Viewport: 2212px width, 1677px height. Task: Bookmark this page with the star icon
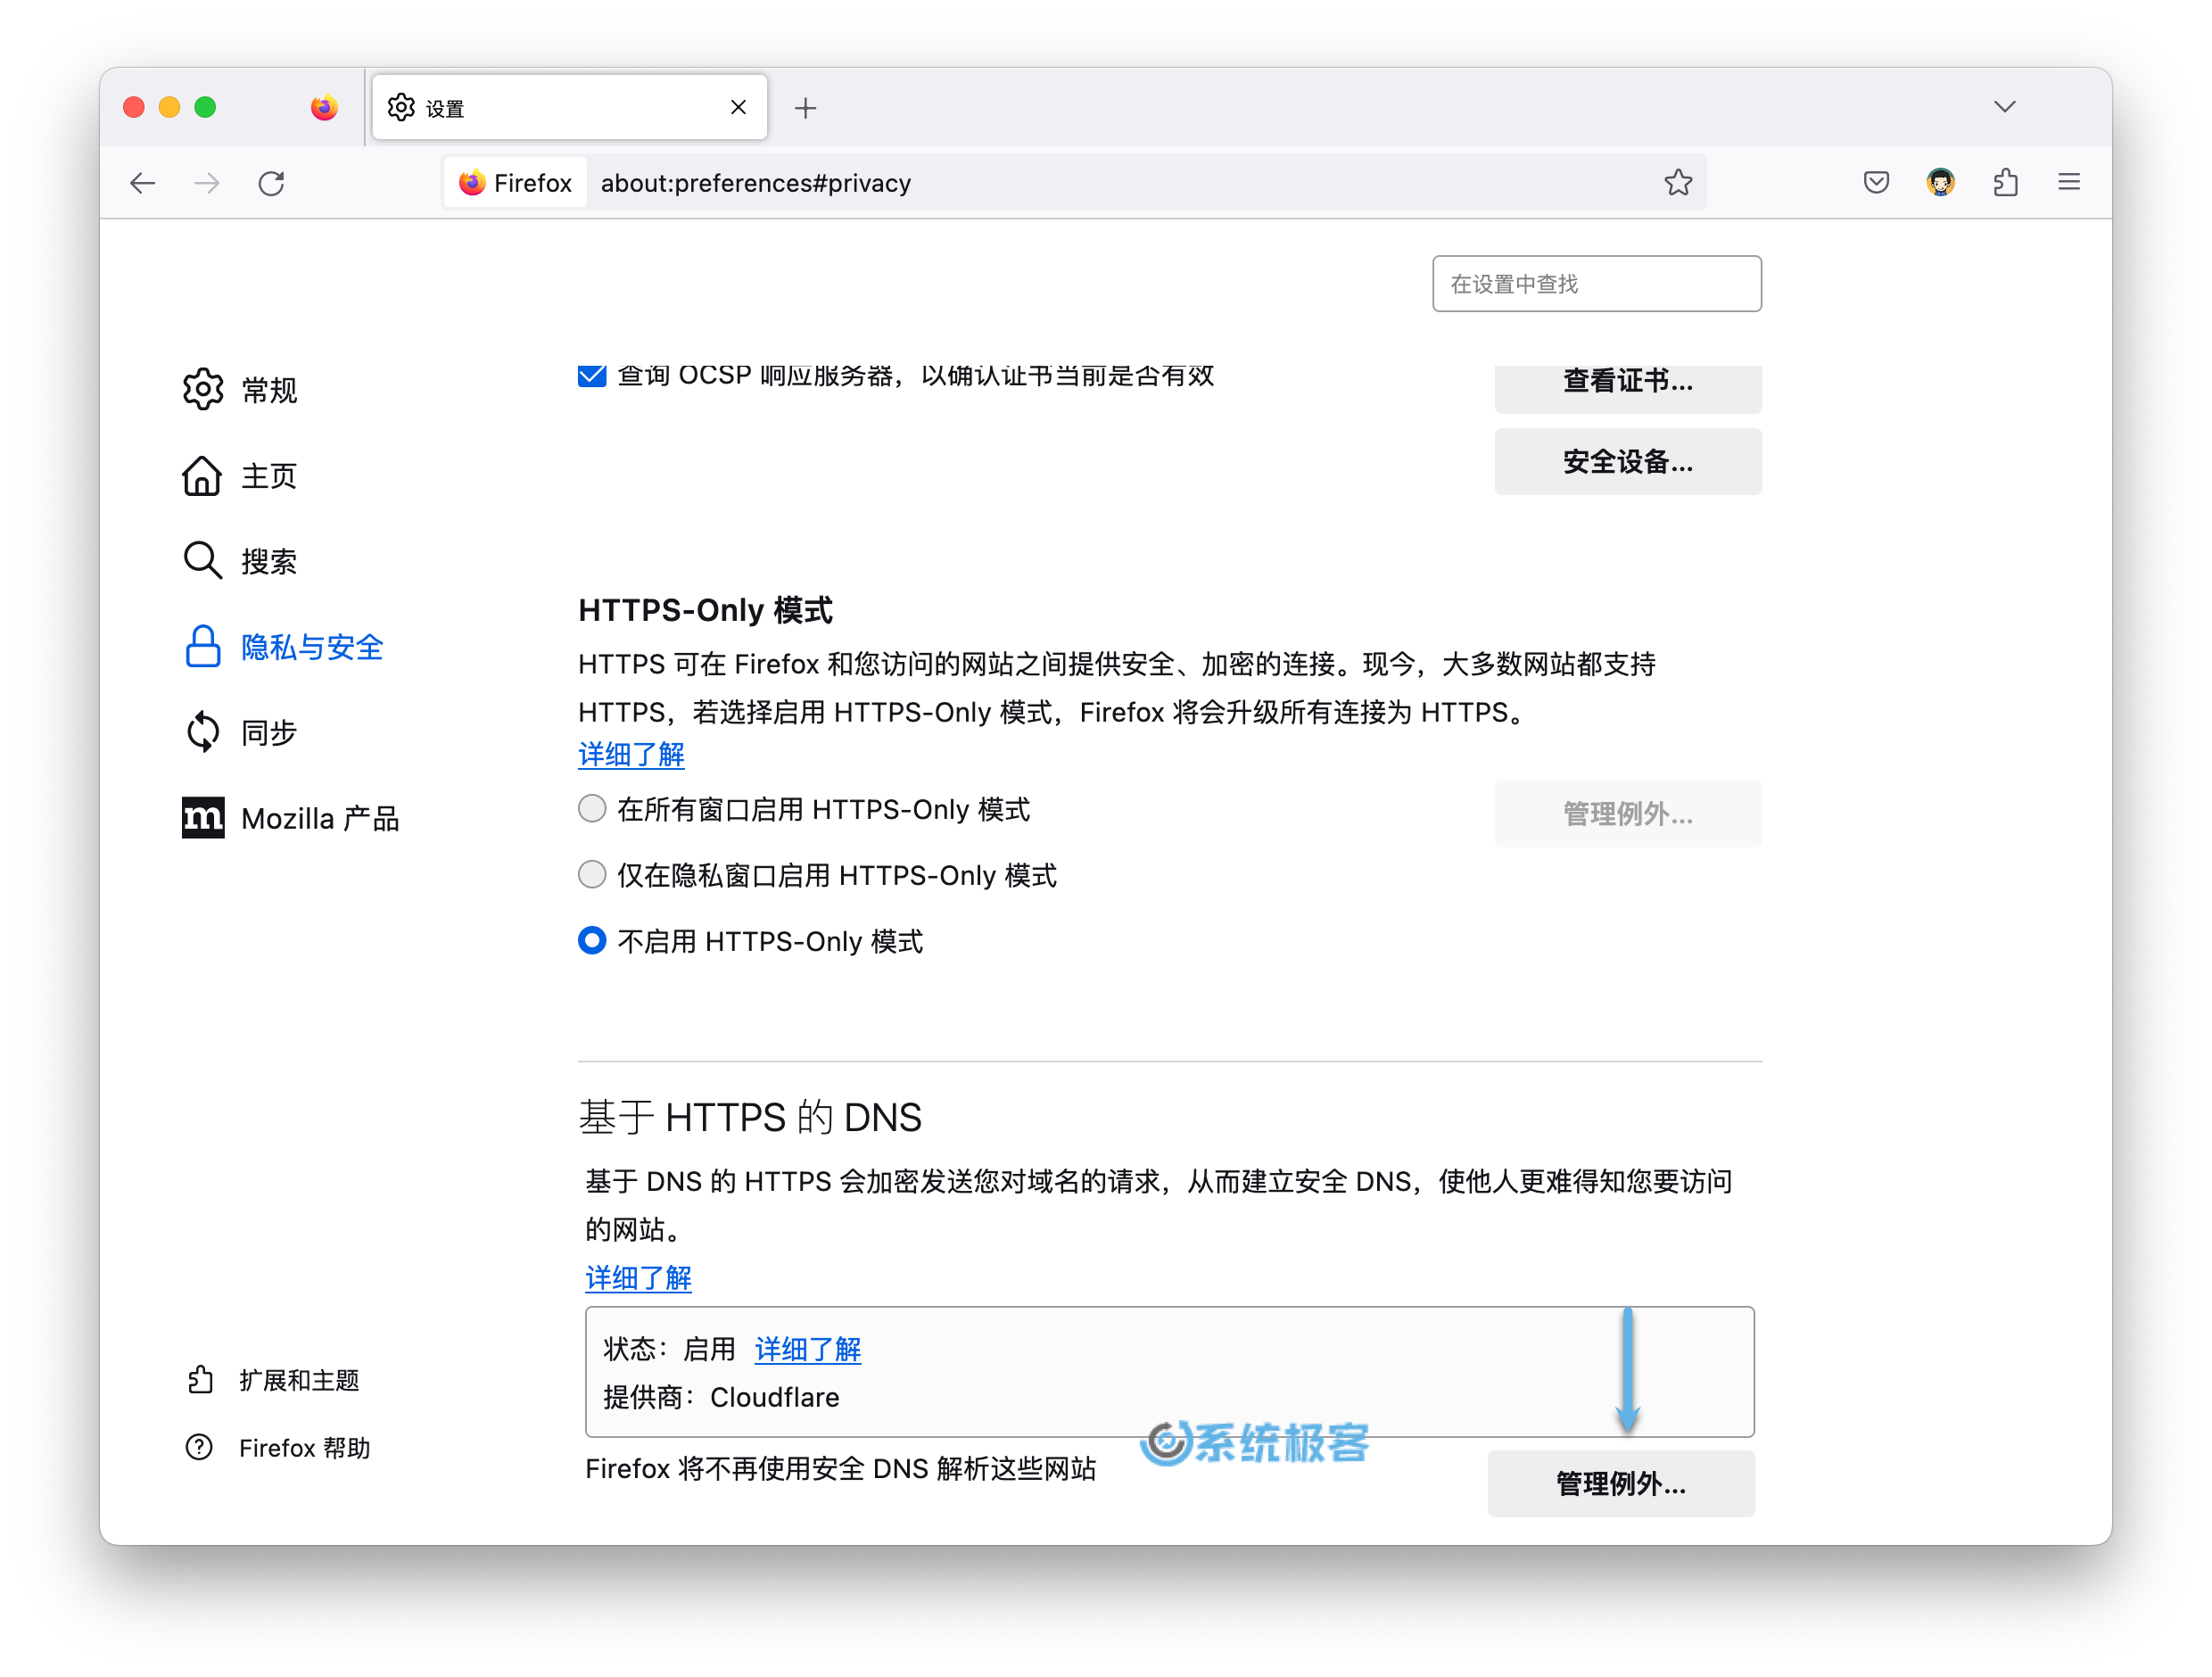coord(1677,182)
